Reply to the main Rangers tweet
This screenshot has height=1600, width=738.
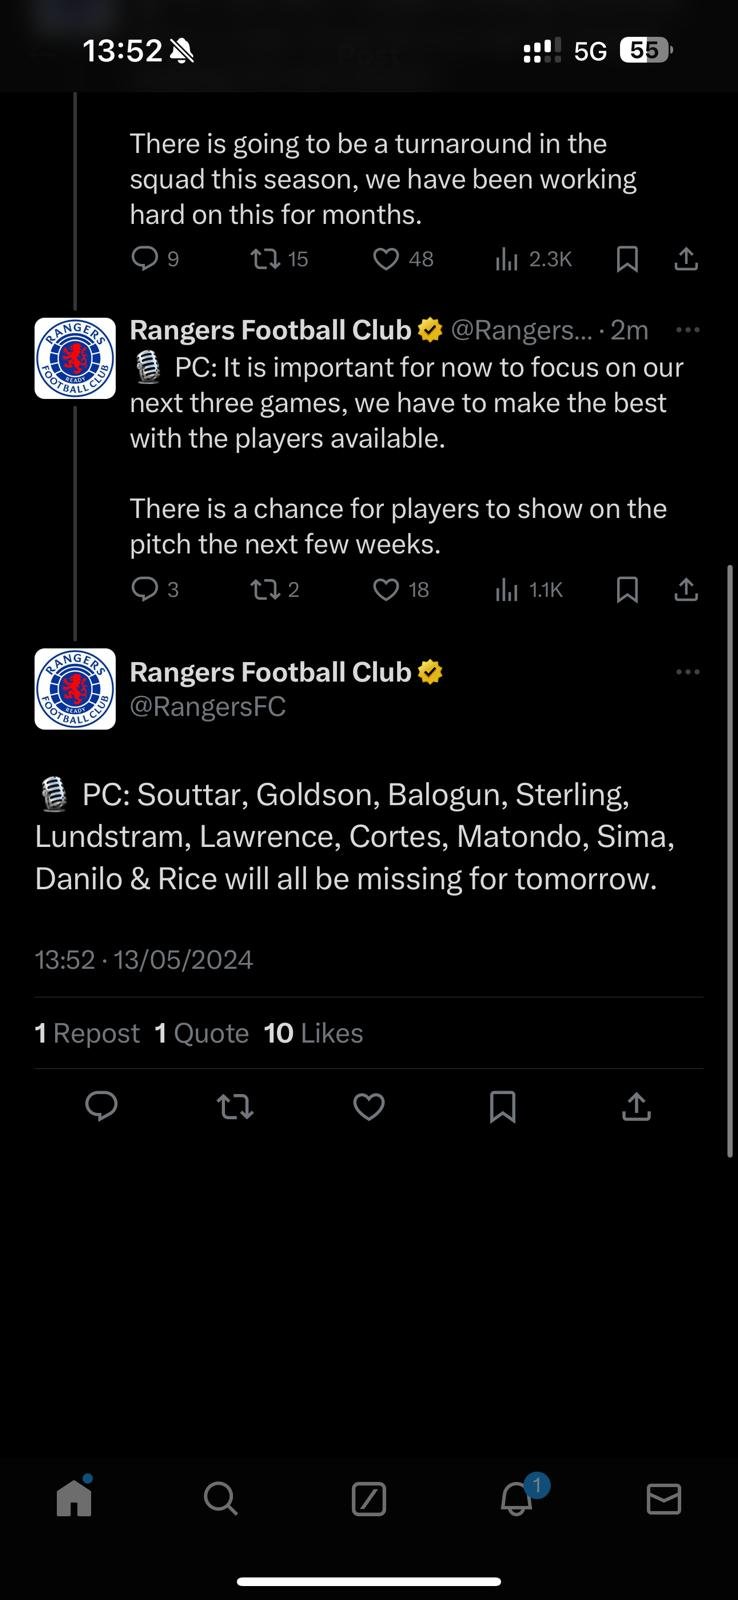101,1106
